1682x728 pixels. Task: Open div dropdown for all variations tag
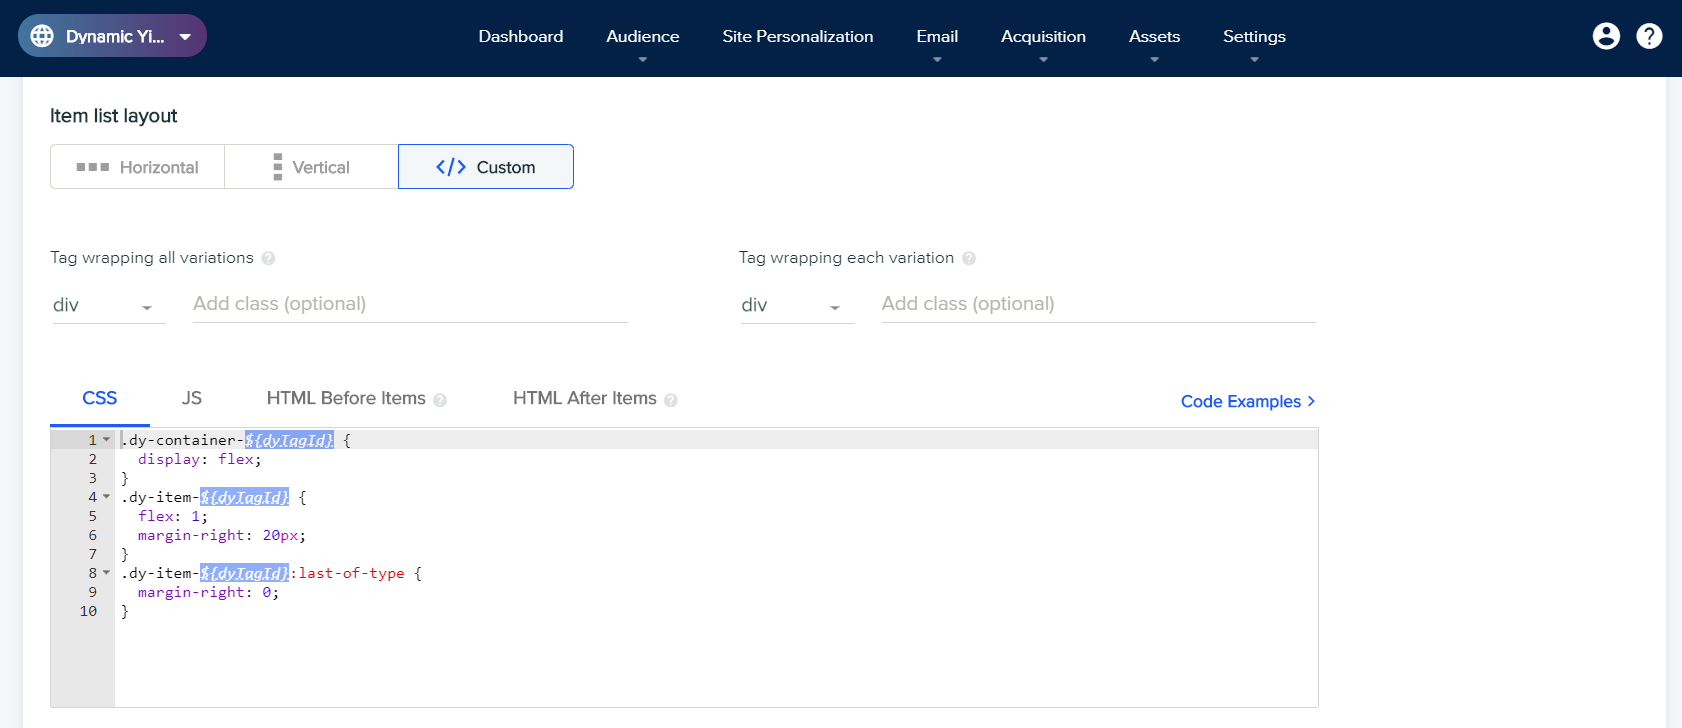(x=108, y=305)
